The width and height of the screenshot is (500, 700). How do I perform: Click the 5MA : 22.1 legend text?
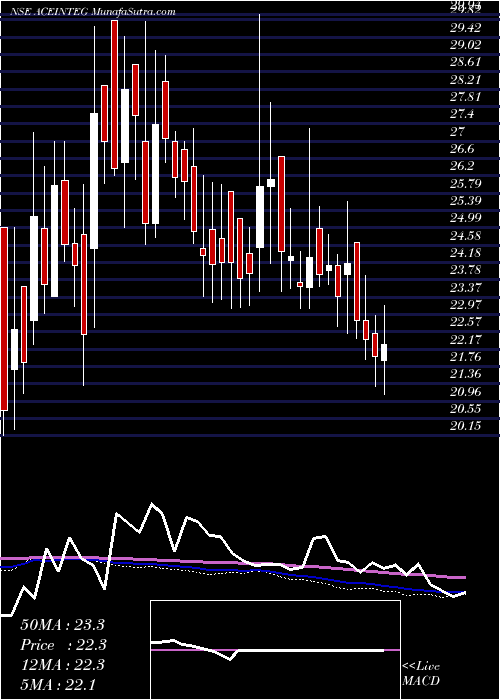click(57, 684)
